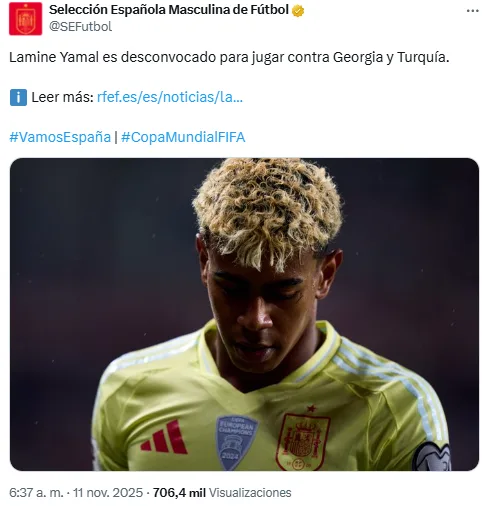
Task: Click the 706,4 mil Visualizaciones count
Action: click(222, 492)
